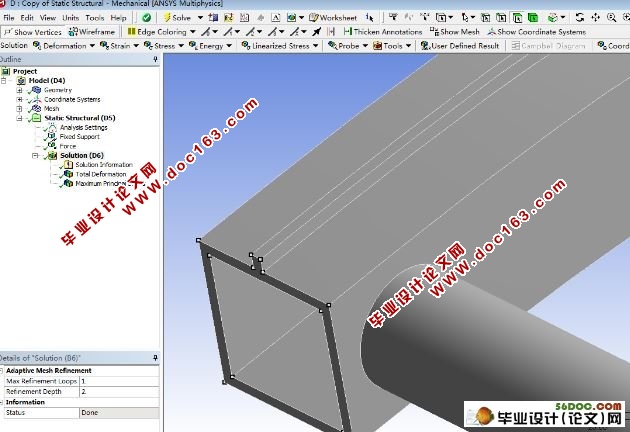Pin the Outline panel
Screen dimensions: 630x432
155,59
